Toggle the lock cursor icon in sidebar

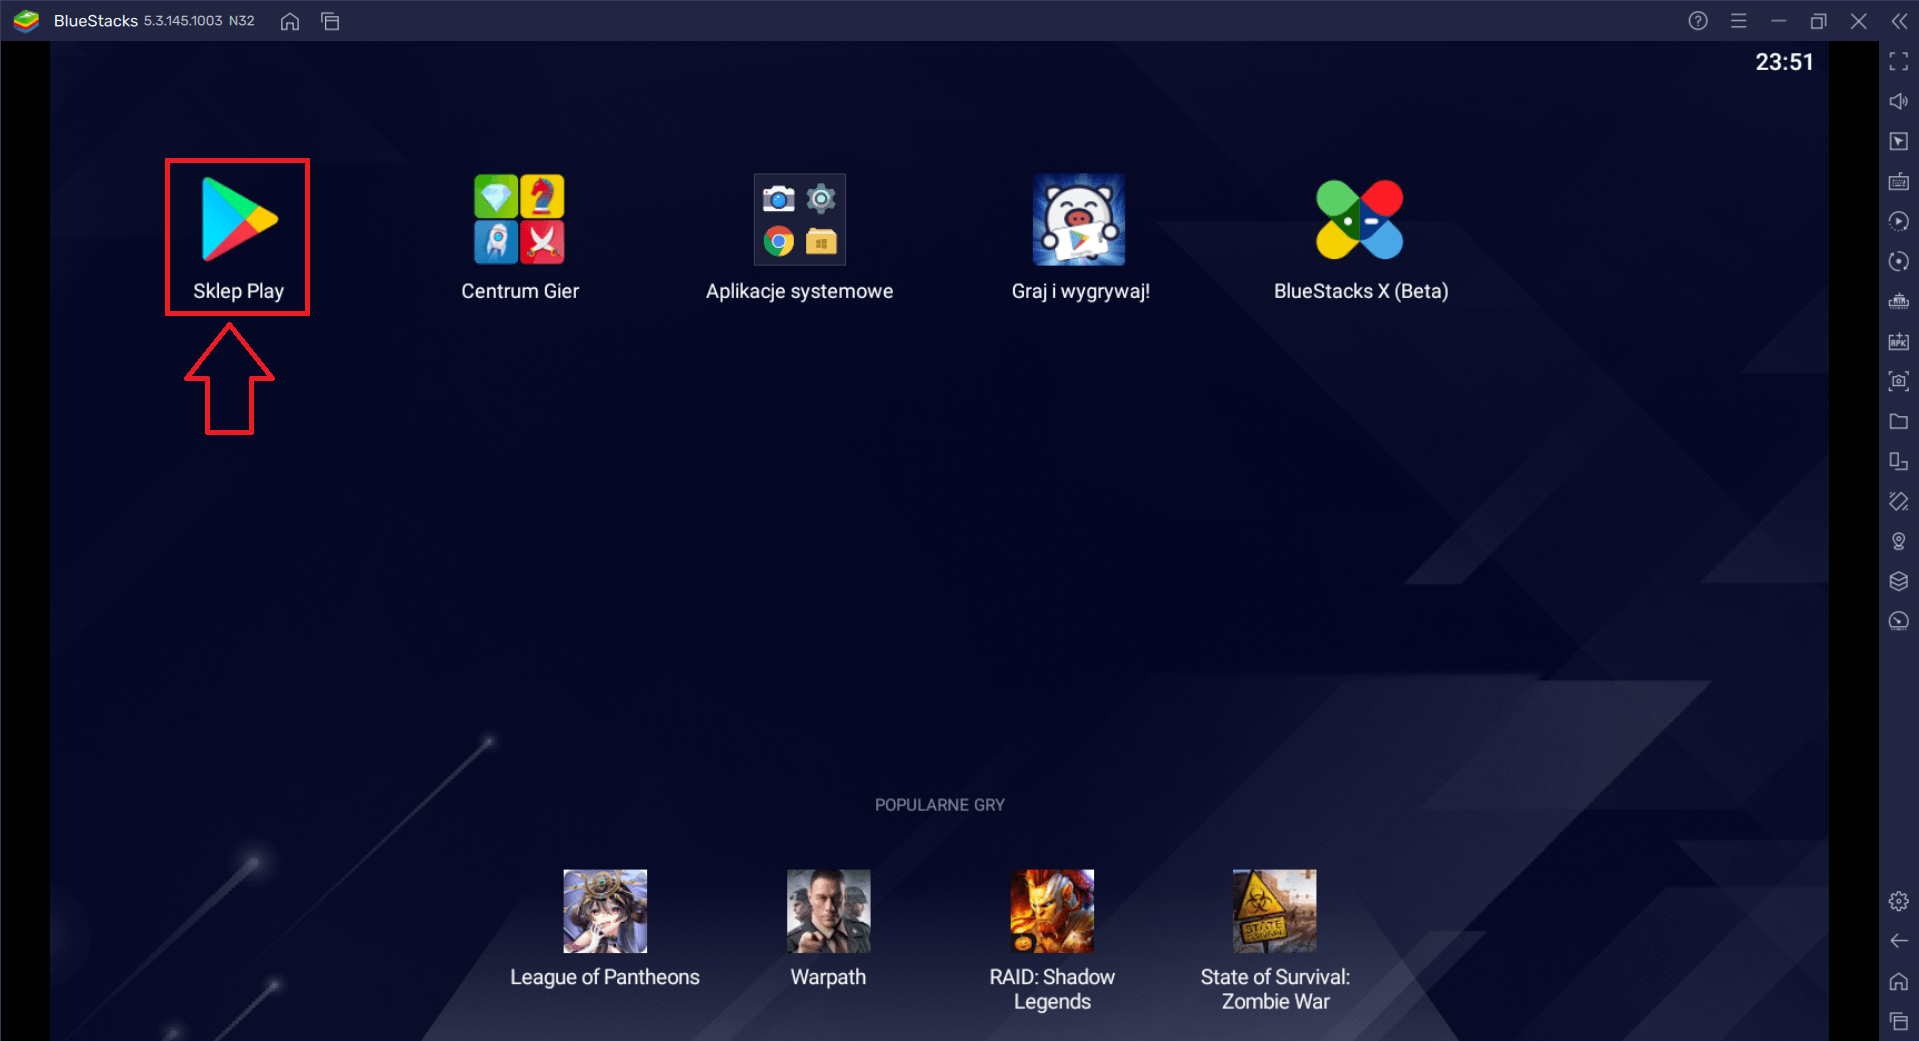coord(1899,141)
